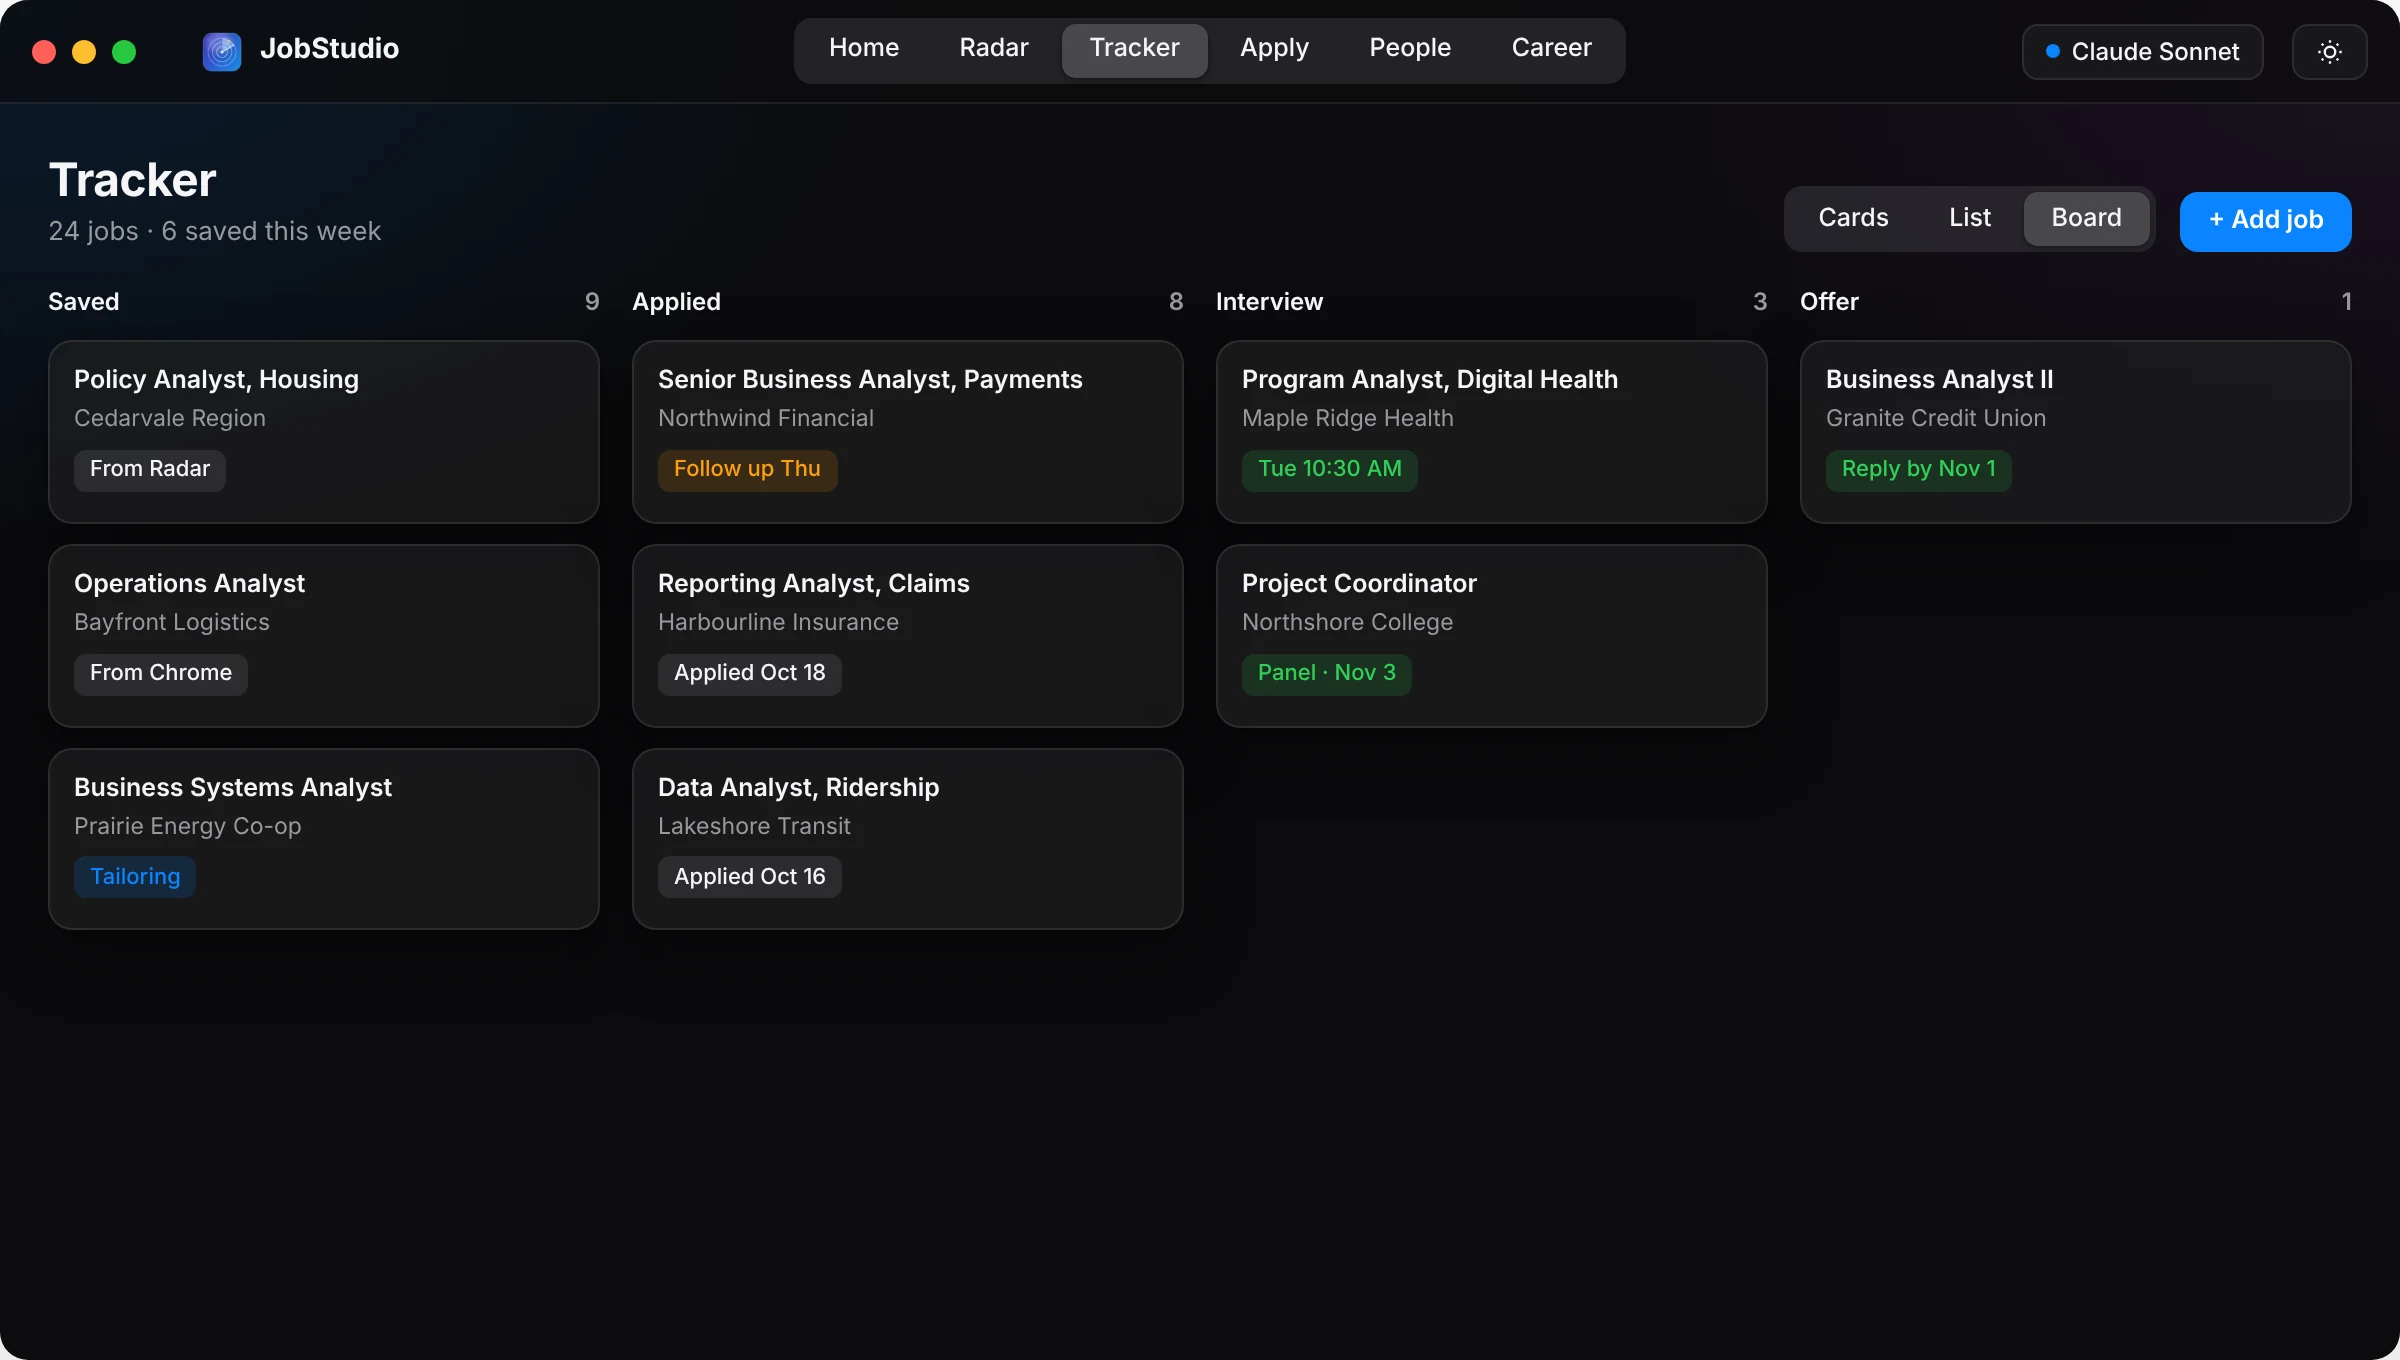2400x1360 pixels.
Task: Select the Board view option
Action: coord(2086,218)
